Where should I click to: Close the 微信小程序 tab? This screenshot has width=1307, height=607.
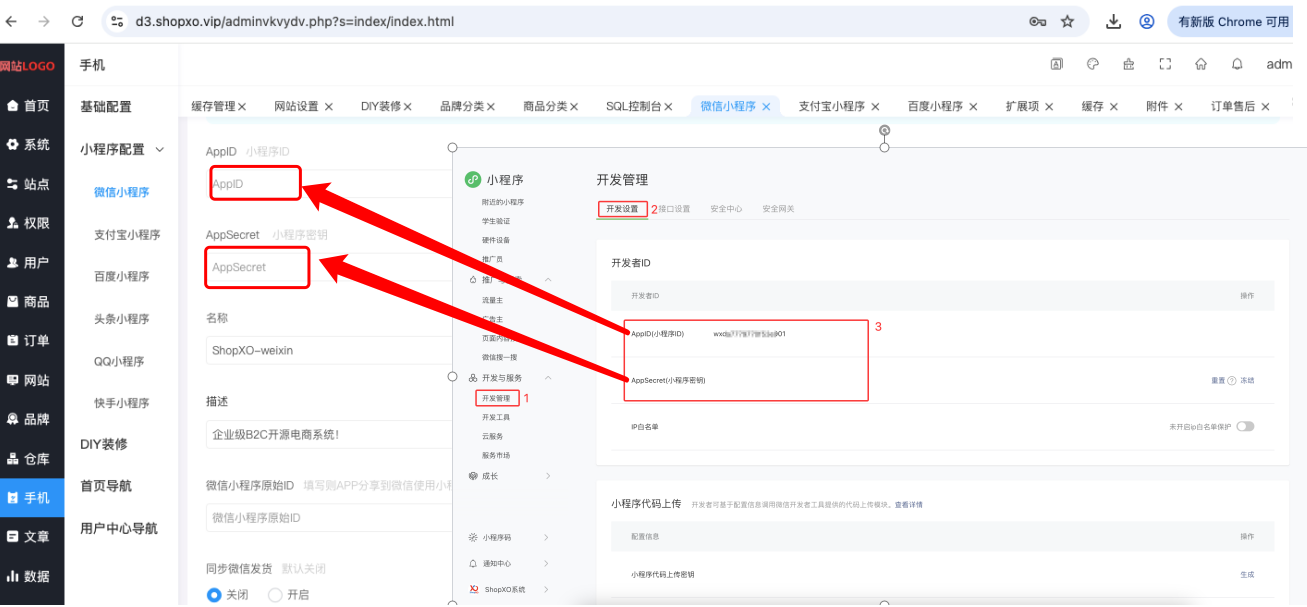[766, 106]
